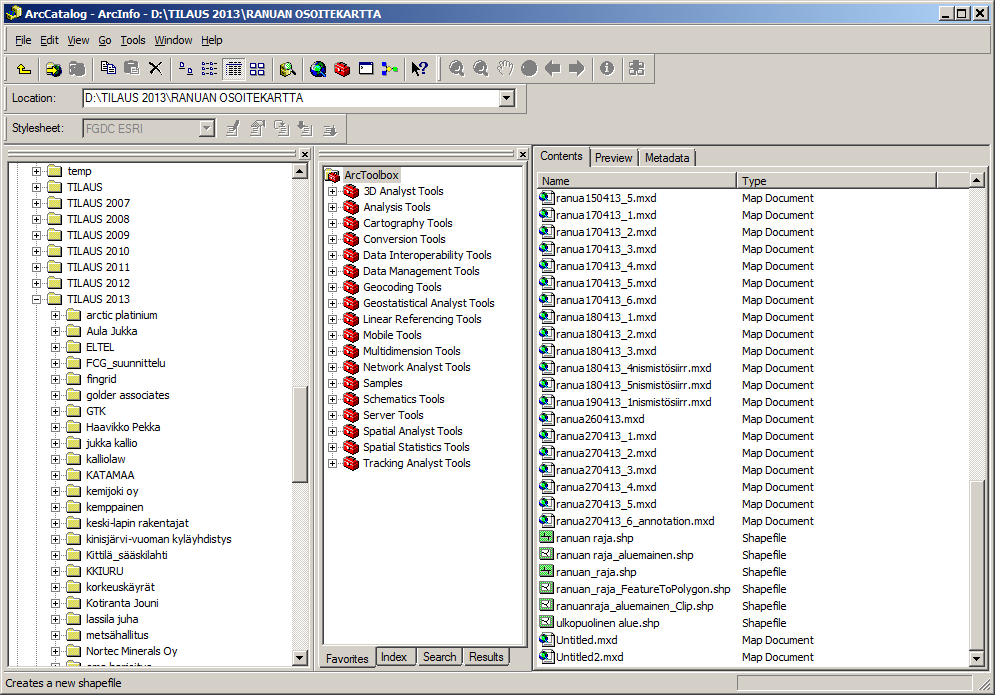Select the Pan hand tool
995x695 pixels.
tap(504, 69)
